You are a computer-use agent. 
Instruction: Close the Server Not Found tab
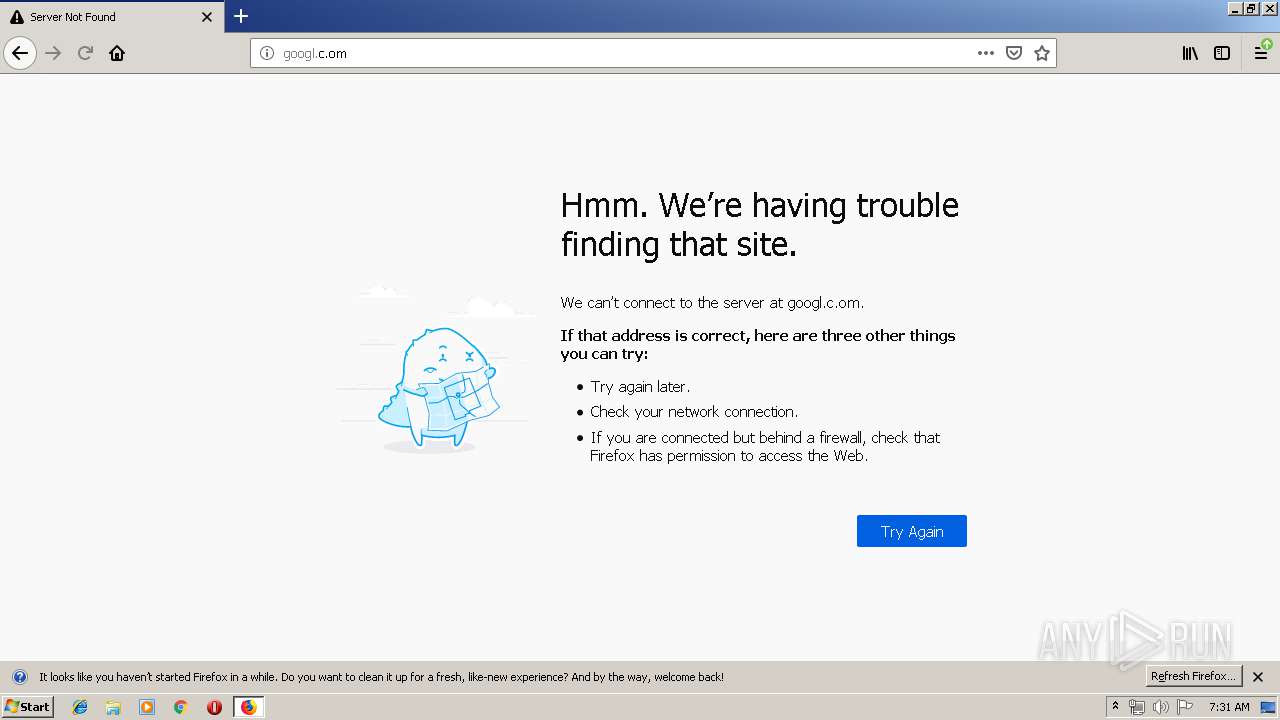point(207,17)
